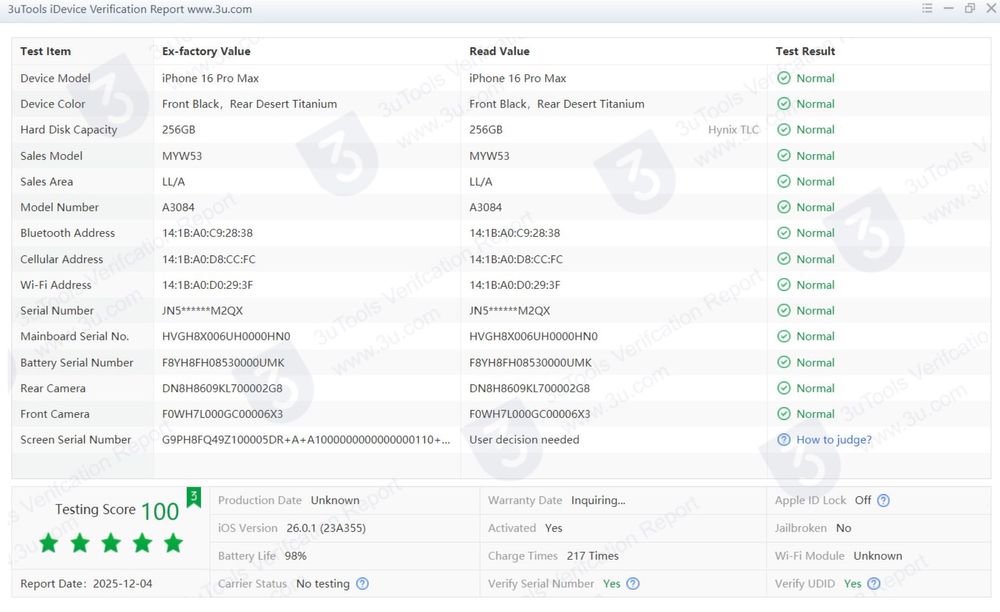This screenshot has width=1000, height=612.
Task: Select read value Mainboard serial HVGH8X006UH0000HN0
Action: 533,336
